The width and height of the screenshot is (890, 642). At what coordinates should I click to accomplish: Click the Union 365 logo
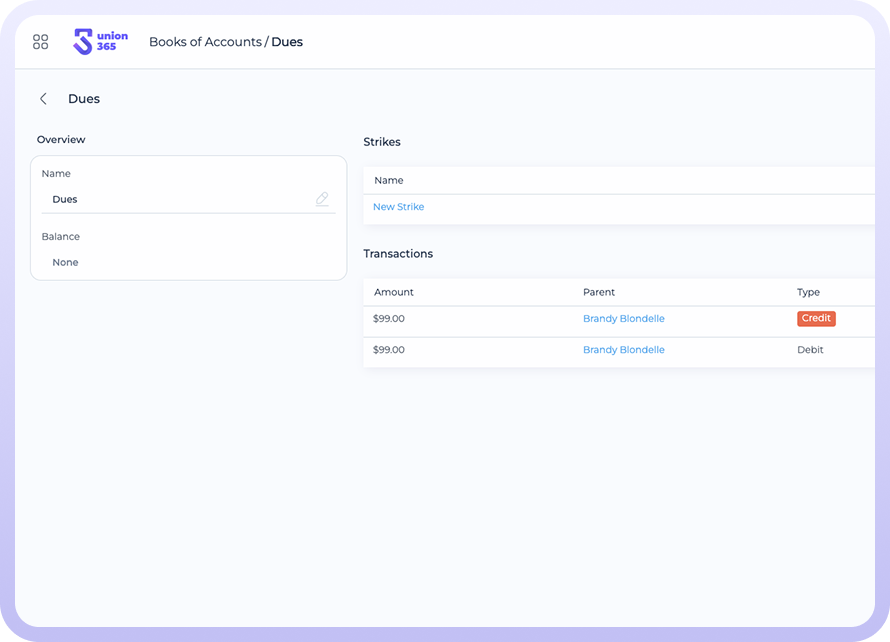100,42
